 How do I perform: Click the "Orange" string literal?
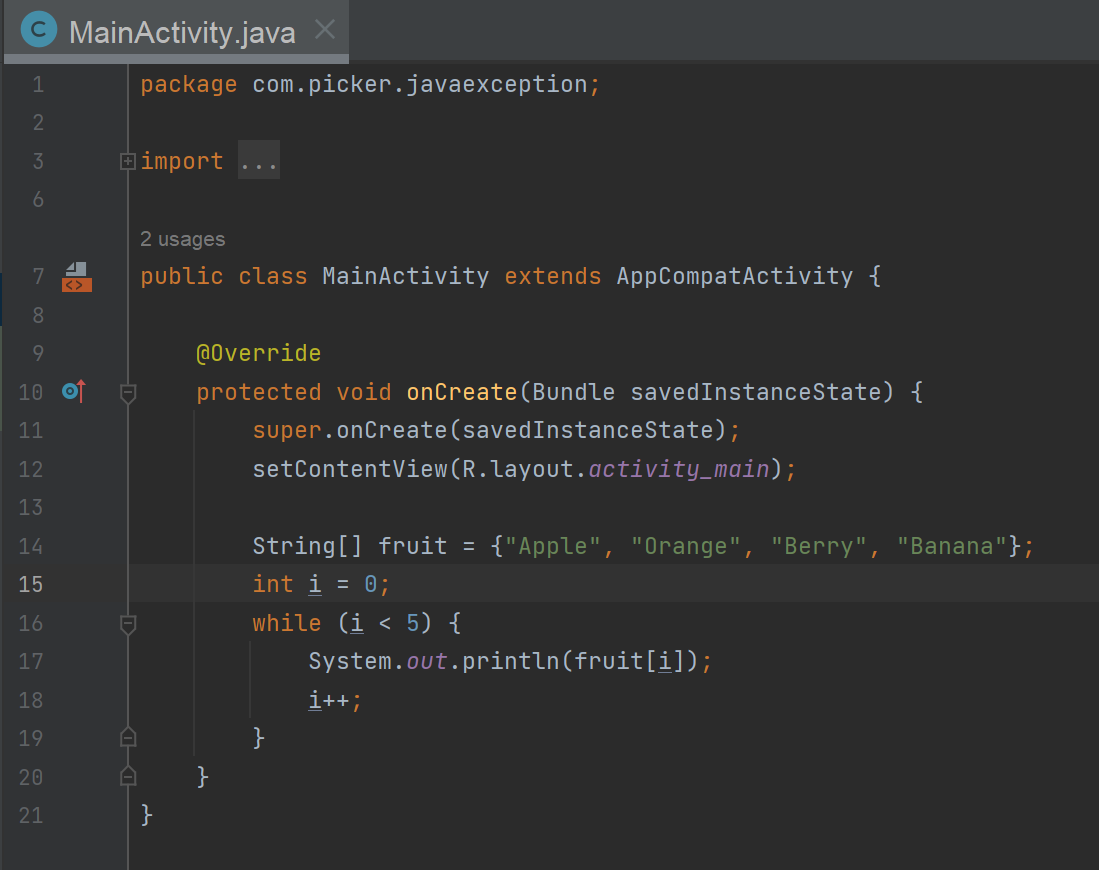click(x=686, y=545)
